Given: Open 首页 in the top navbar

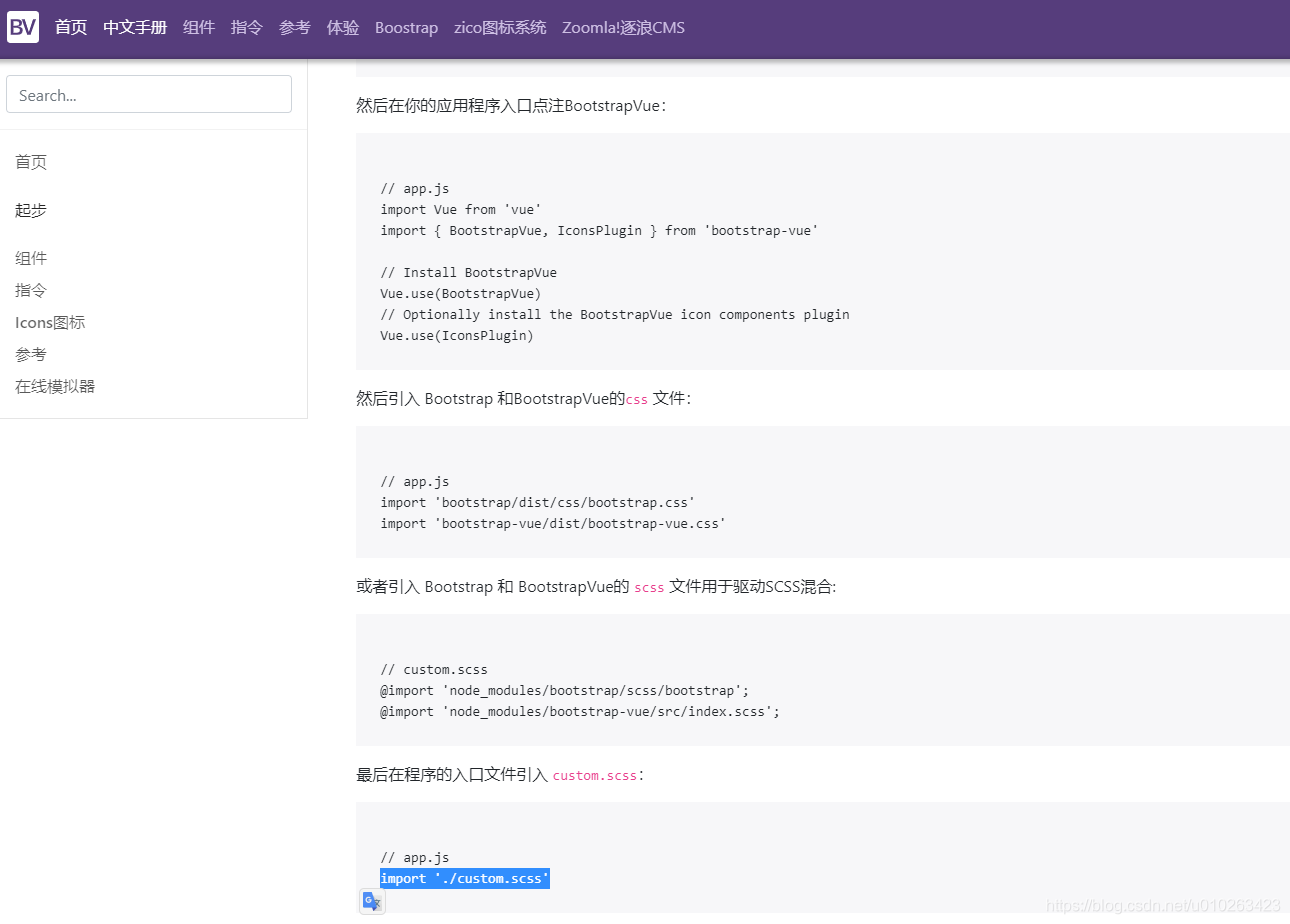Looking at the screenshot, I should click(x=70, y=27).
